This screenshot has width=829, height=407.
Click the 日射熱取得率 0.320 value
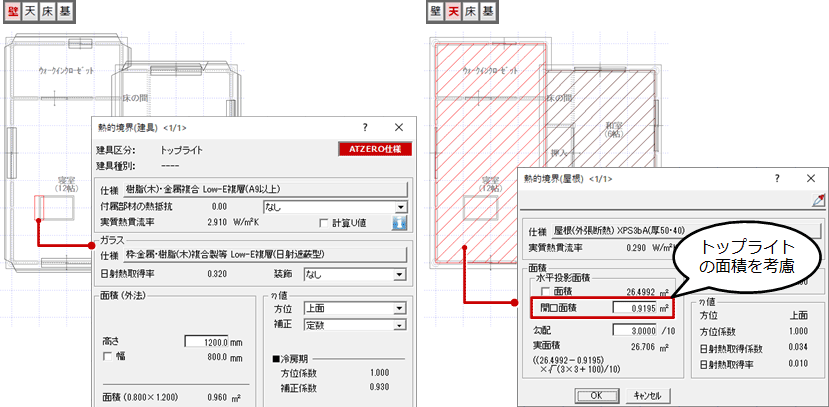click(x=218, y=274)
